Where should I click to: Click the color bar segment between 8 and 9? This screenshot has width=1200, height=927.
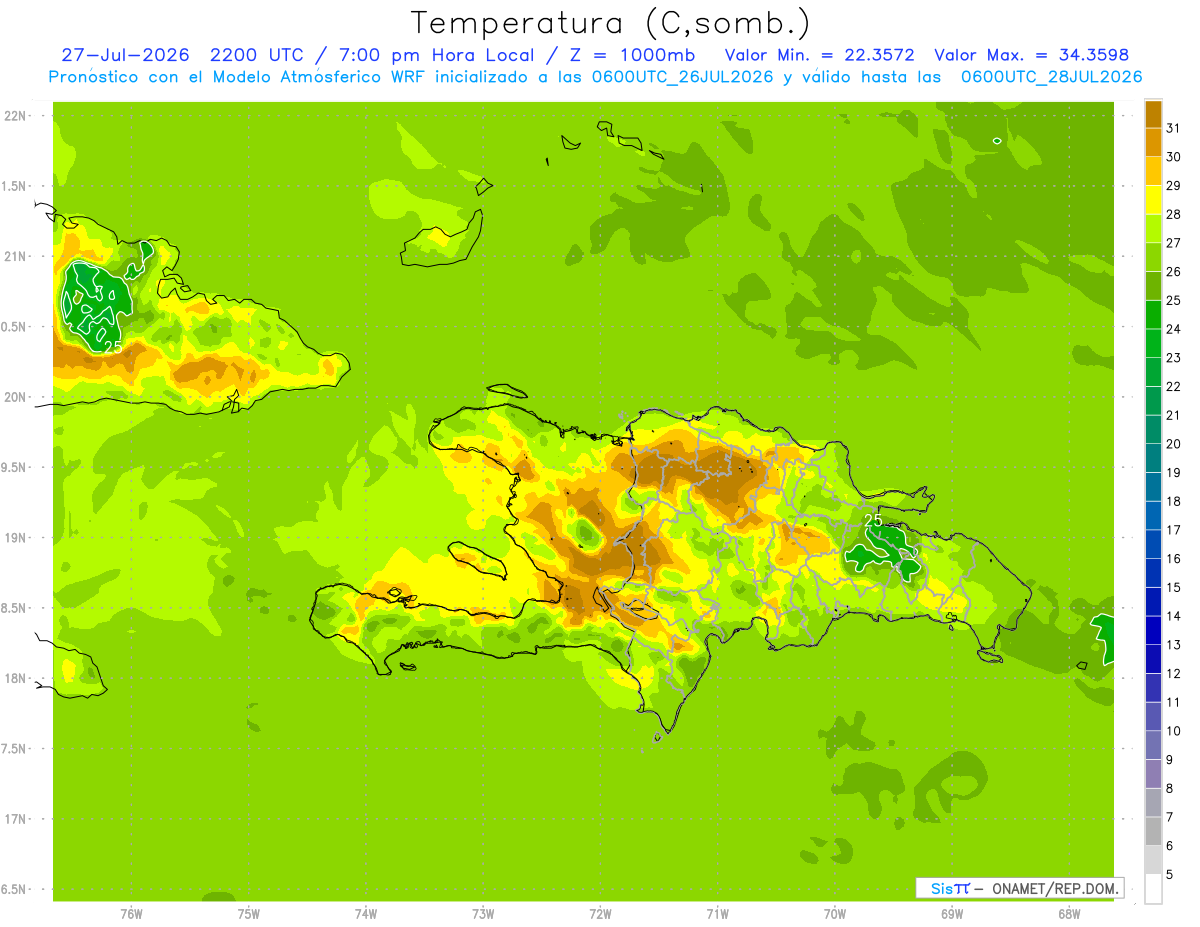coord(1153,774)
